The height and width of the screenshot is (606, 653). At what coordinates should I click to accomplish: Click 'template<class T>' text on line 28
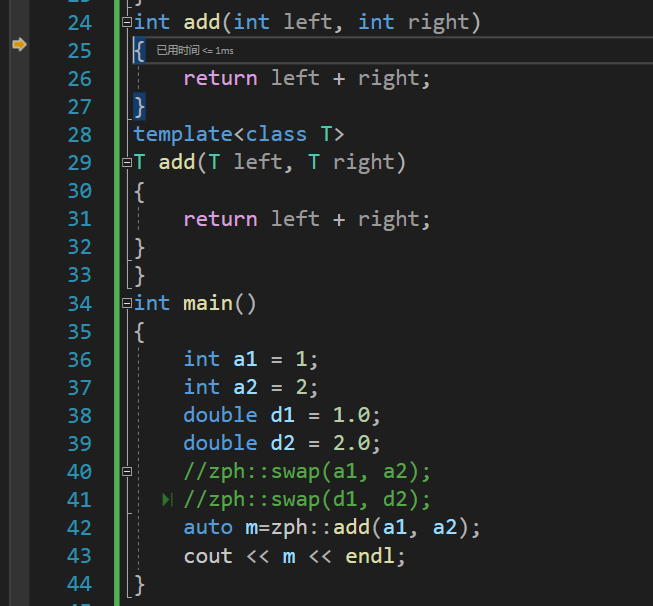tap(239, 135)
